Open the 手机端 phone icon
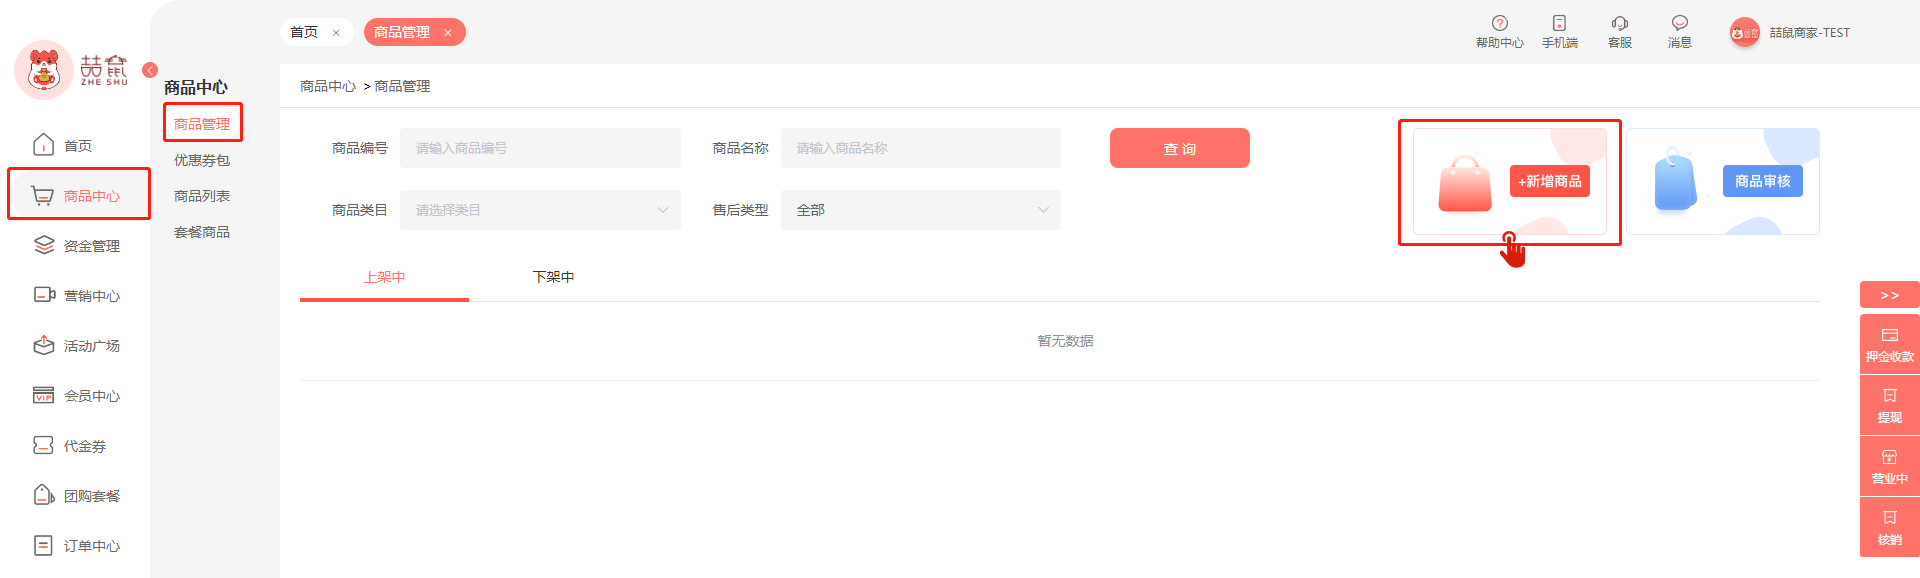 (1559, 23)
